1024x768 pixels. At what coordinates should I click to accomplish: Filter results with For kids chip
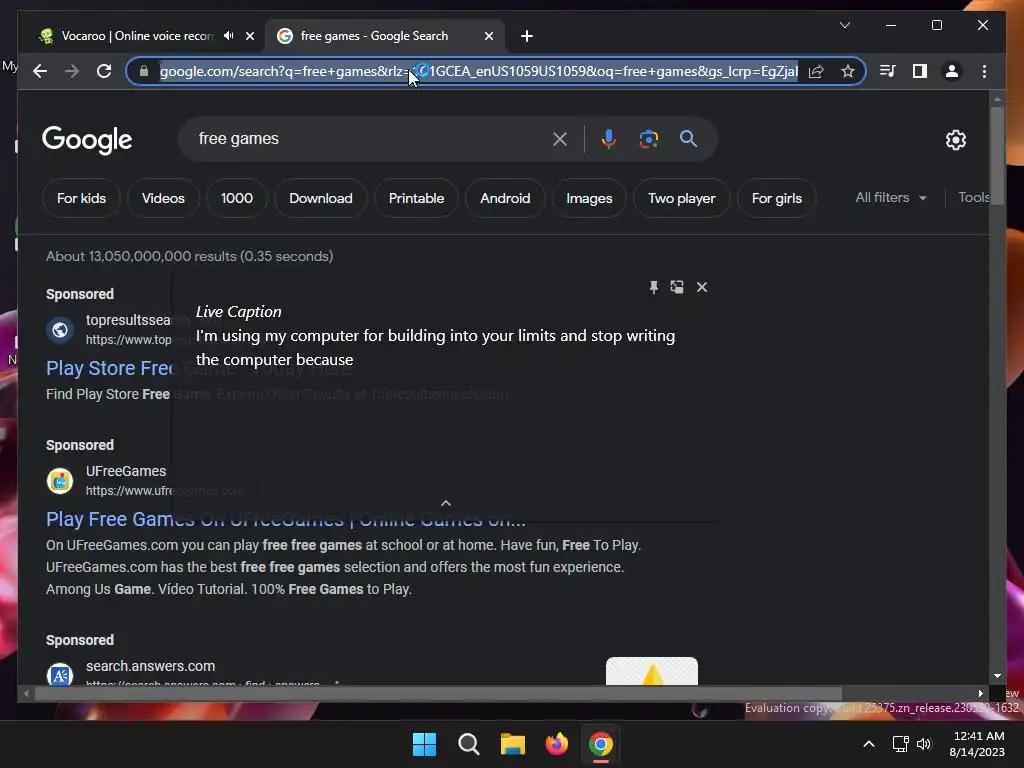point(81,198)
